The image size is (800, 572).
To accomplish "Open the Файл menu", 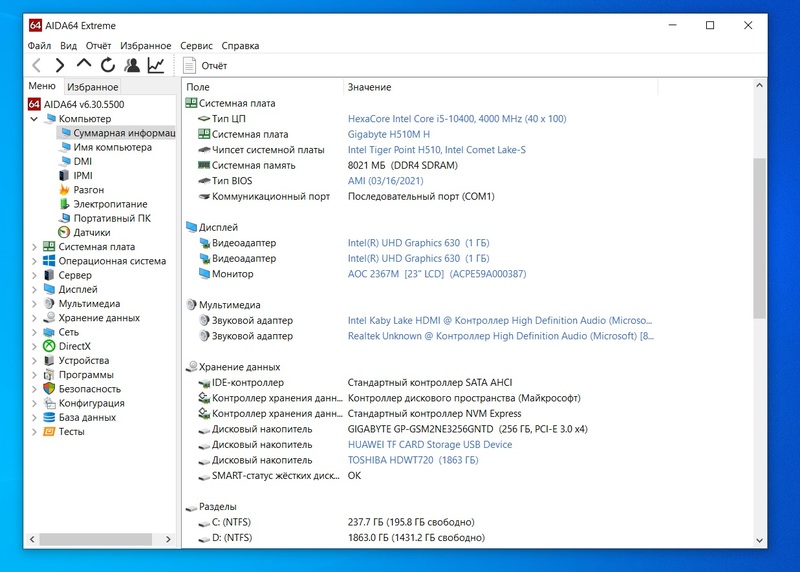I will pos(39,45).
